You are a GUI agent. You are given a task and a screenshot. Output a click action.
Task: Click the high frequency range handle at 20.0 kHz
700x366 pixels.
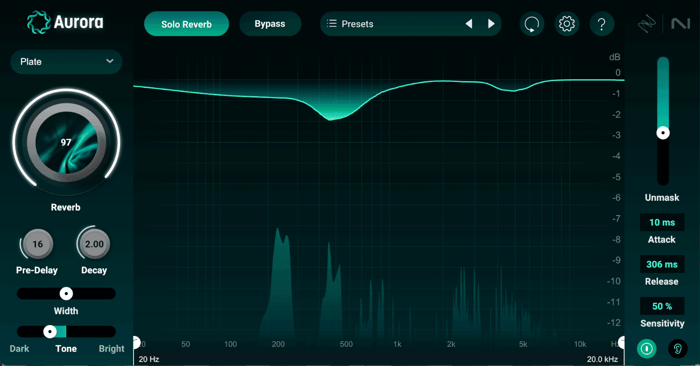pos(622,342)
